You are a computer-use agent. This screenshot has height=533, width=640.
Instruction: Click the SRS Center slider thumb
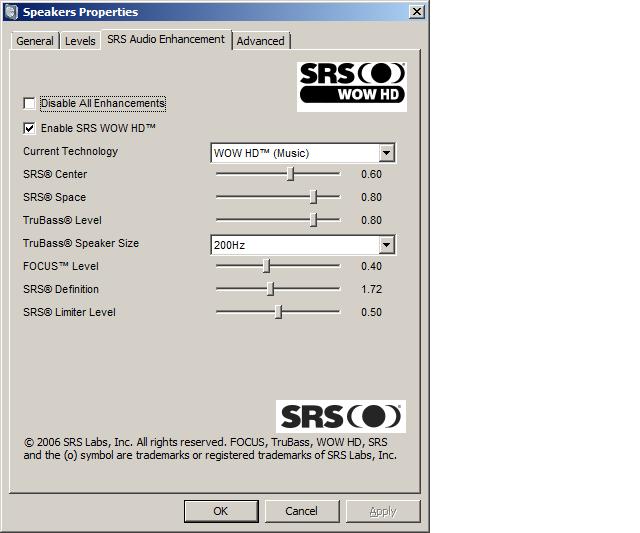pos(290,173)
